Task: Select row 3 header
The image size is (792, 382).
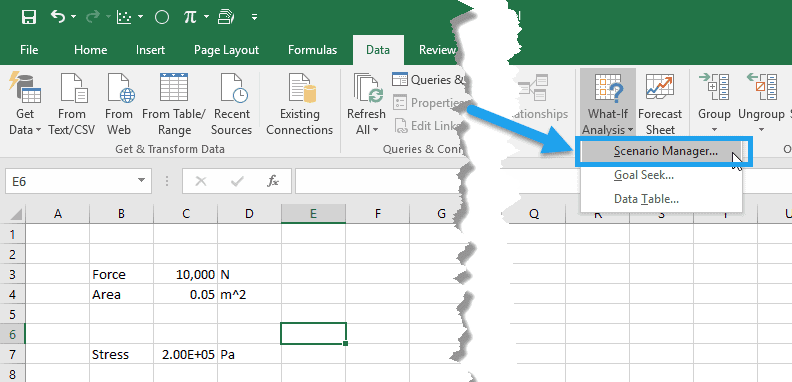Action: tap(13, 274)
